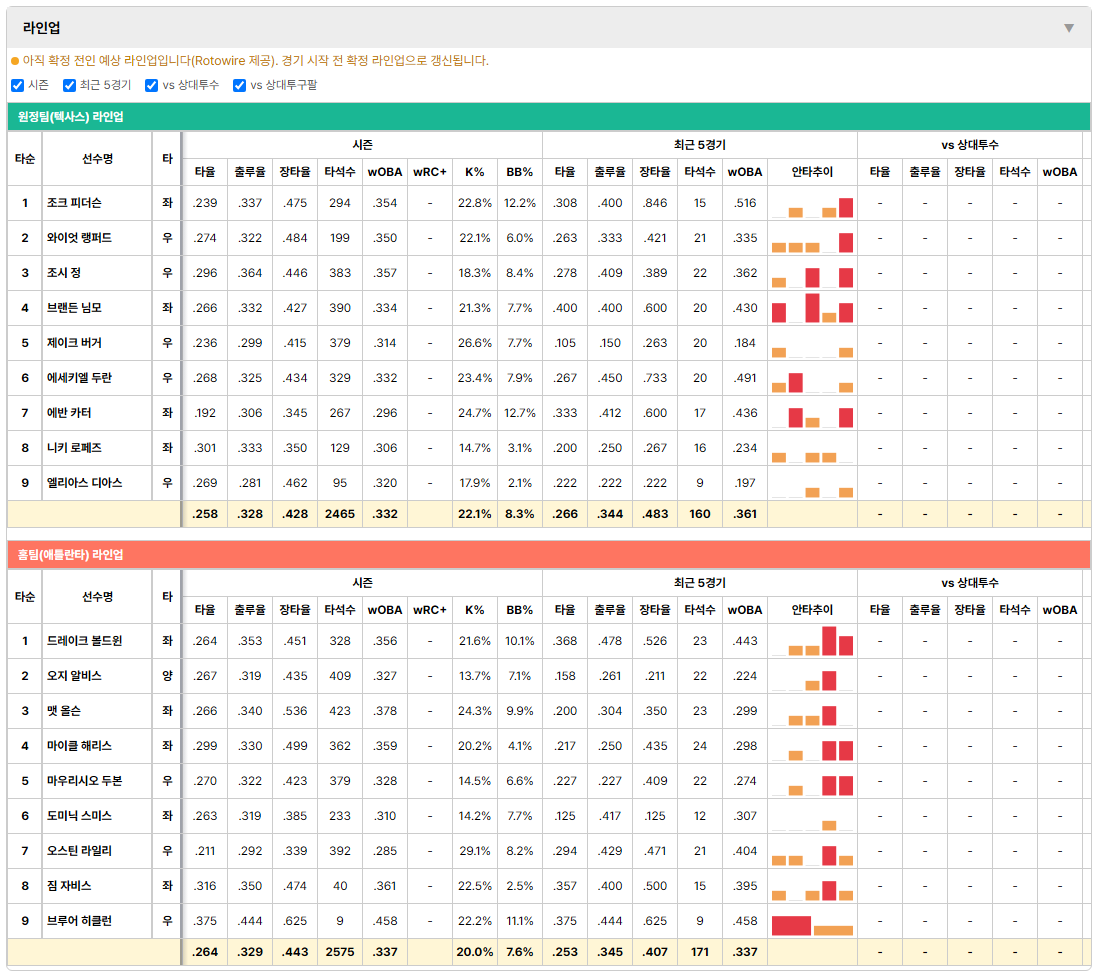Click the 안타추이 header in Atlanta table
The image size is (1098, 977).
812,610
